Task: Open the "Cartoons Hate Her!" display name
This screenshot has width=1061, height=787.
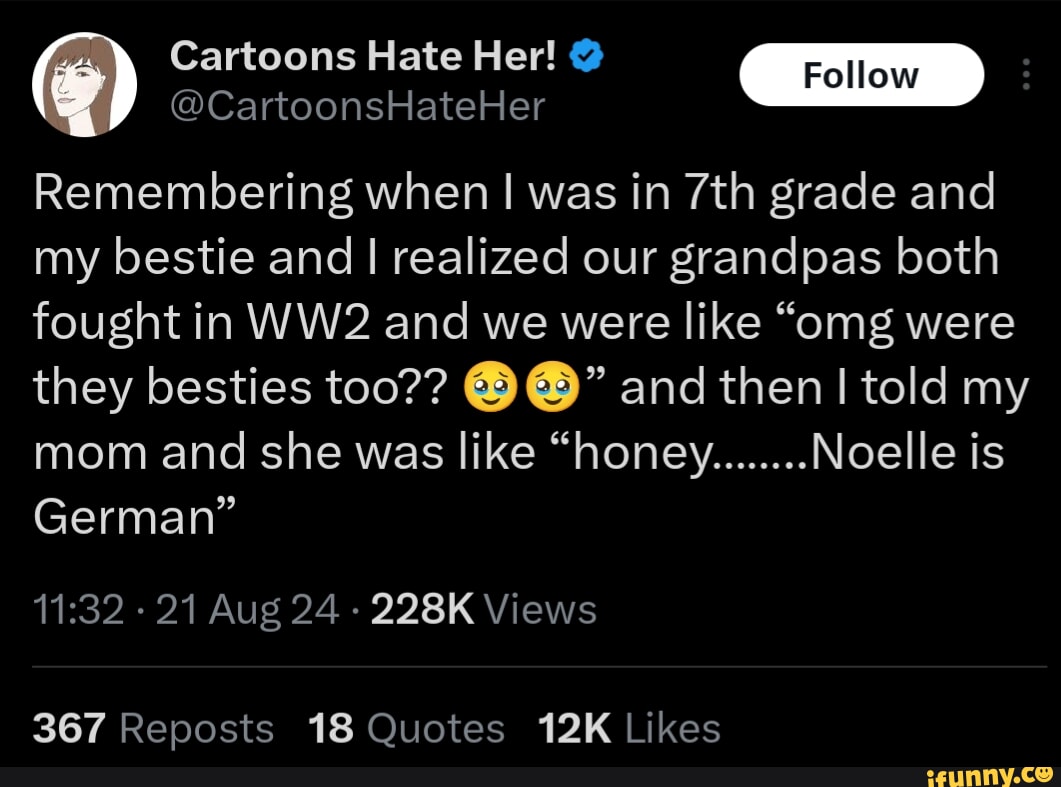Action: click(364, 57)
